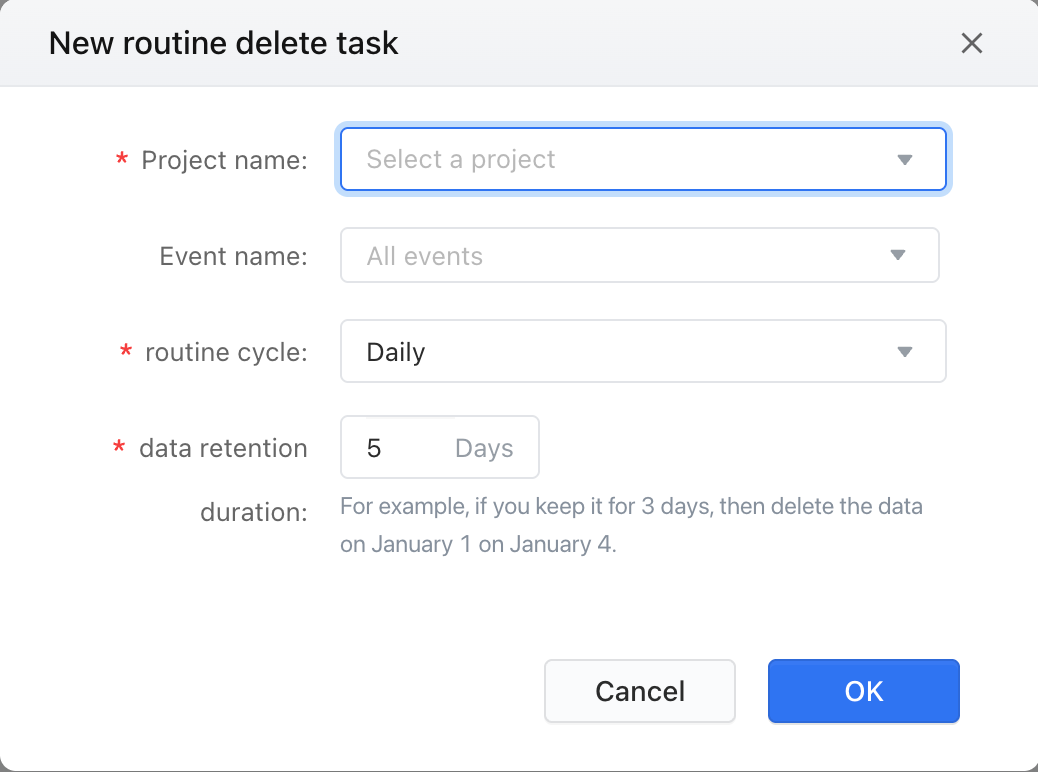The image size is (1038, 772).
Task: Open the Event name dropdown
Action: point(639,256)
